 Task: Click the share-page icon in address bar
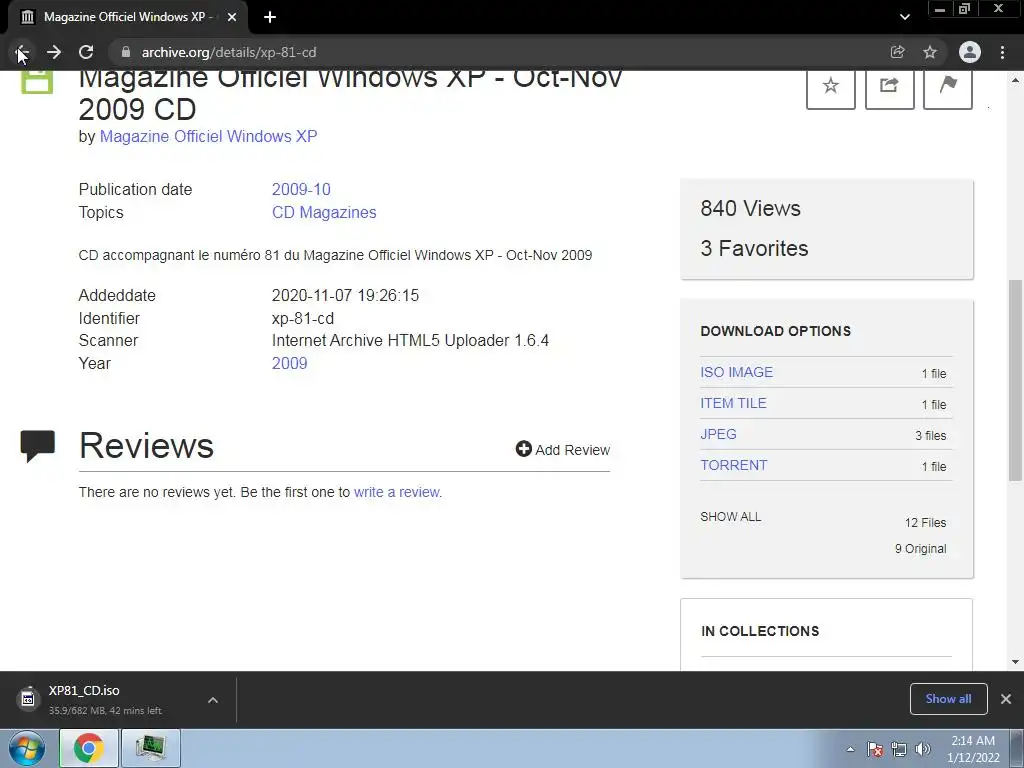[897, 52]
